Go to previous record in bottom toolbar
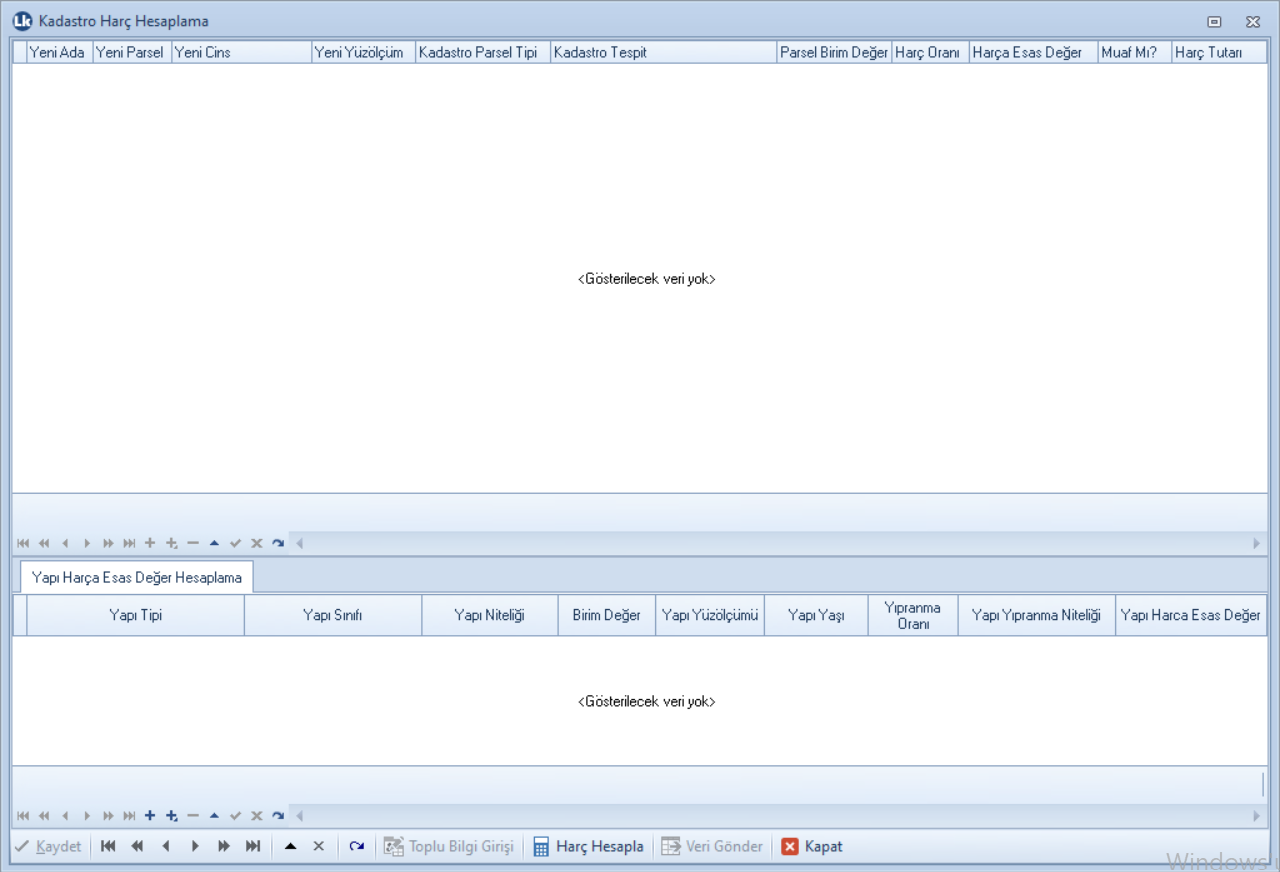This screenshot has width=1280, height=872. (x=166, y=846)
